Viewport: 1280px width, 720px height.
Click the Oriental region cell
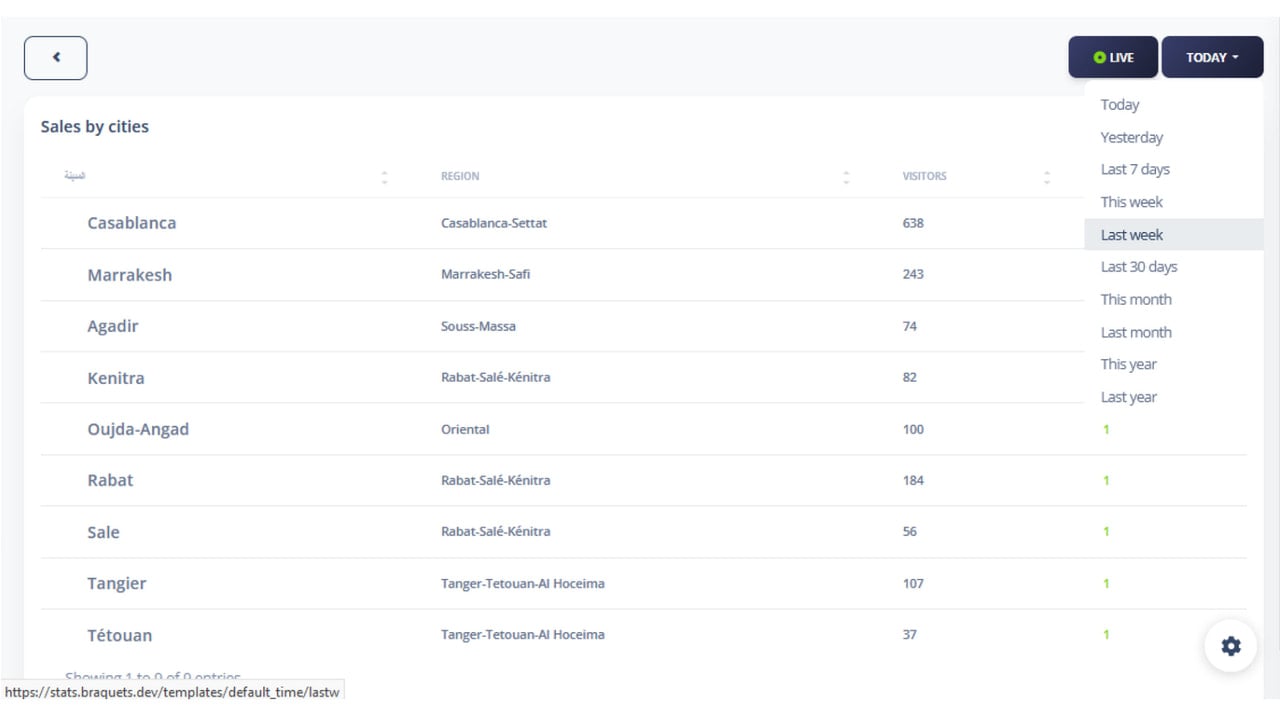click(465, 429)
